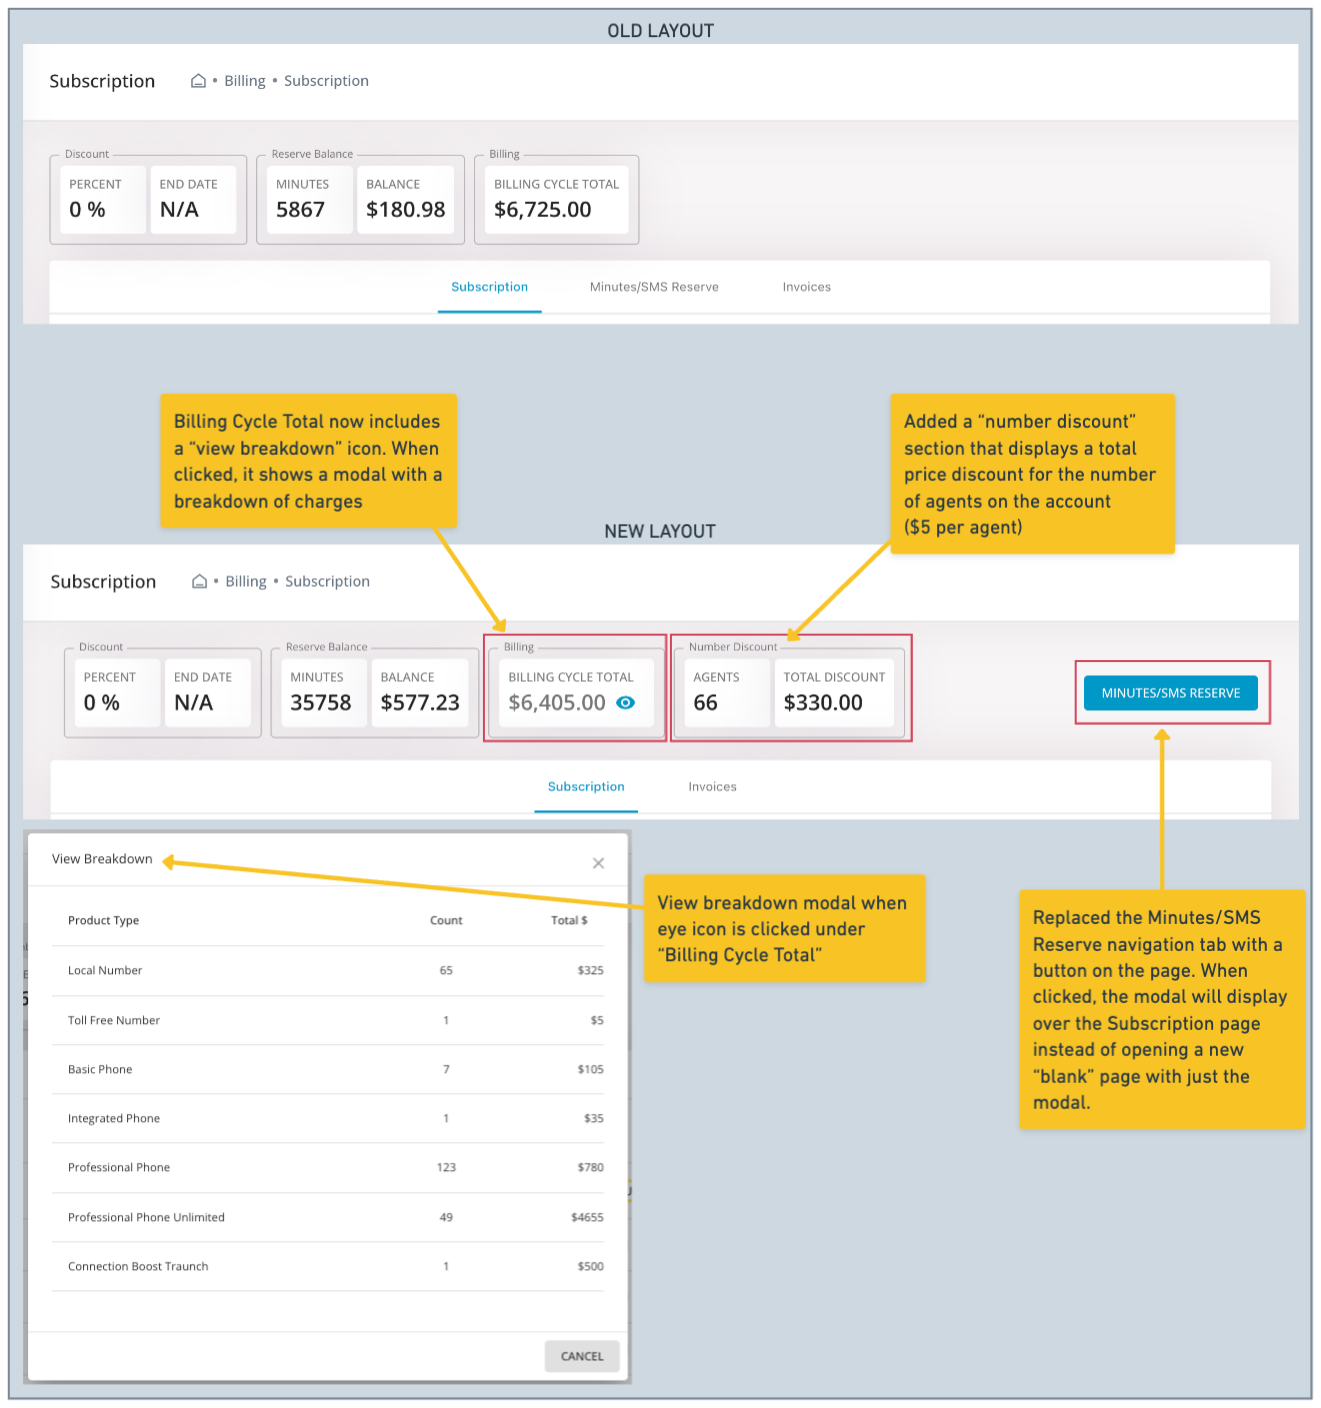Screen dimensions: 1321x1408
Task: Click the Total $ column header
Action: click(x=569, y=921)
